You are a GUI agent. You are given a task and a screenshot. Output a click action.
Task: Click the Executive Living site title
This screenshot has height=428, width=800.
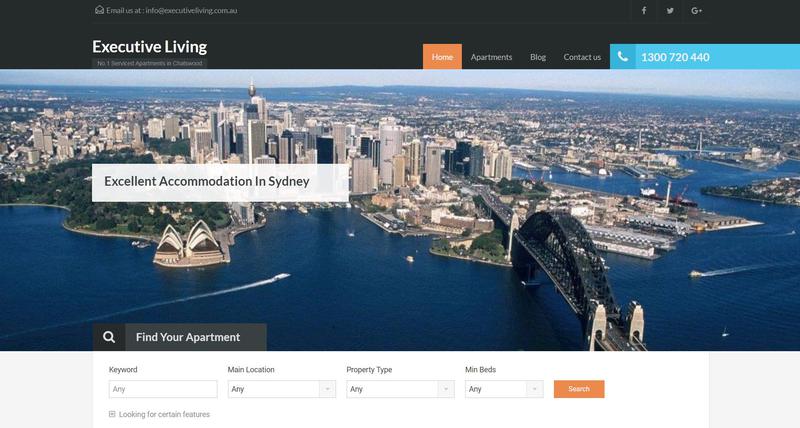[x=149, y=47]
